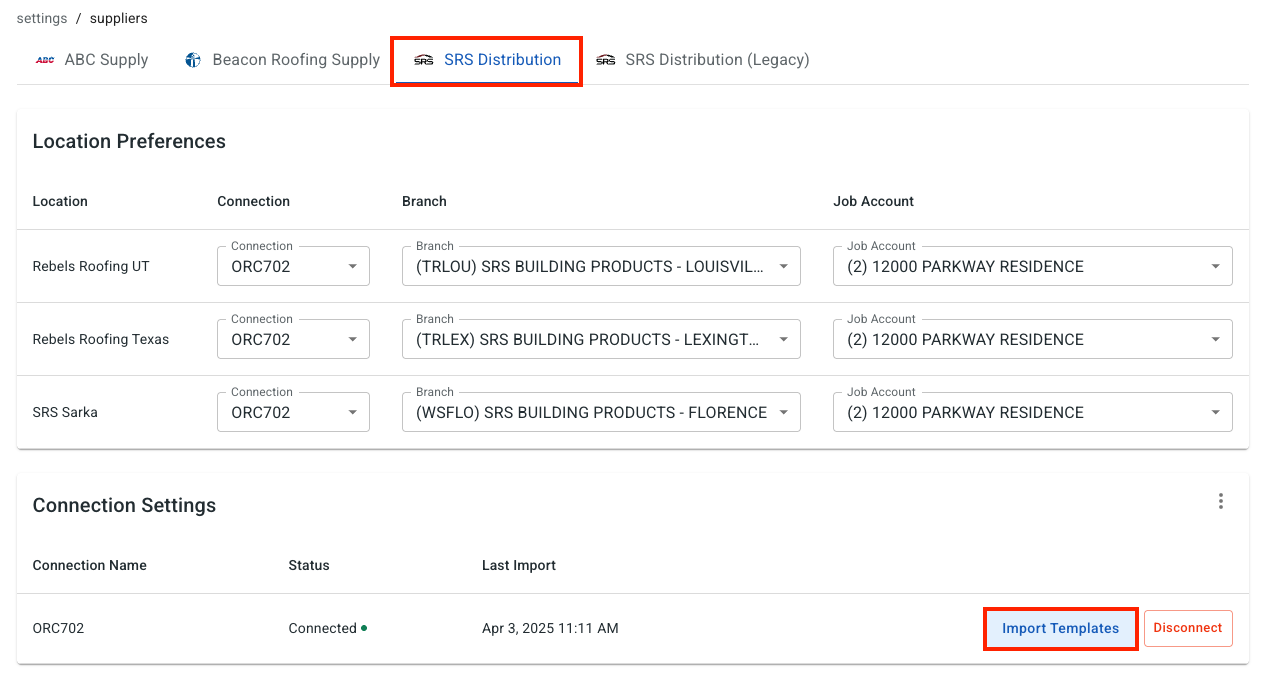The height and width of the screenshot is (682, 1272).
Task: Click the Location column header
Action: click(x=60, y=201)
